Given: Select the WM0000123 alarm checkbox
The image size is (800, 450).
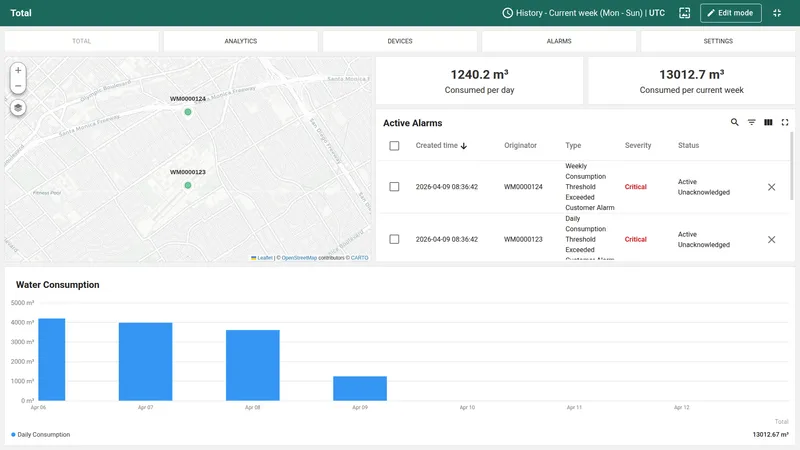Looking at the screenshot, I should click(394, 239).
